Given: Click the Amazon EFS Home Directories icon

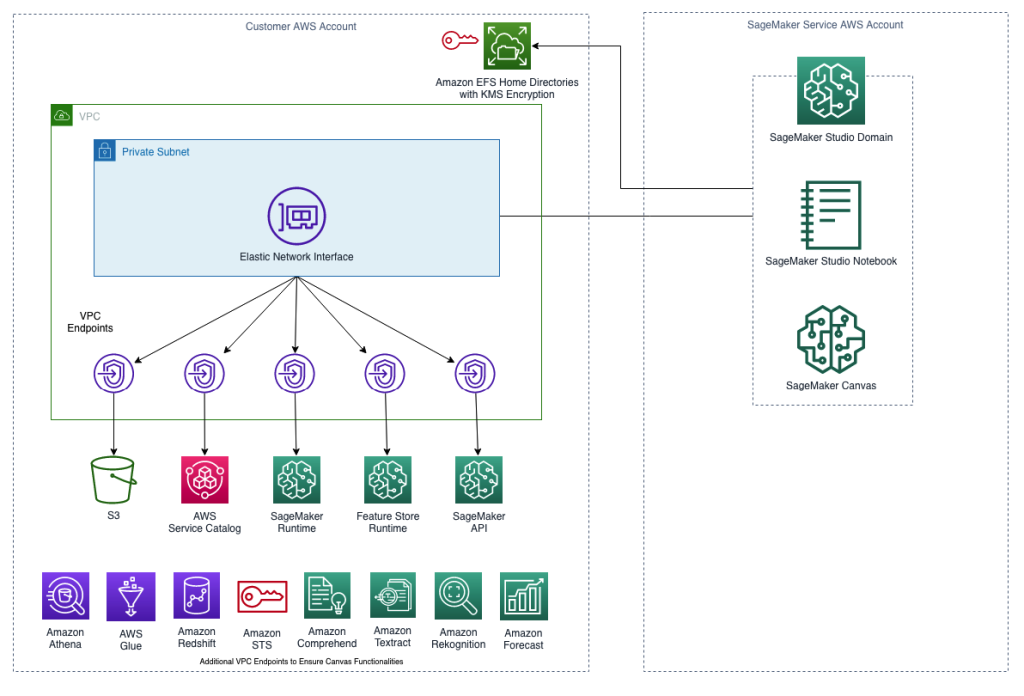Looking at the screenshot, I should pos(506,46).
